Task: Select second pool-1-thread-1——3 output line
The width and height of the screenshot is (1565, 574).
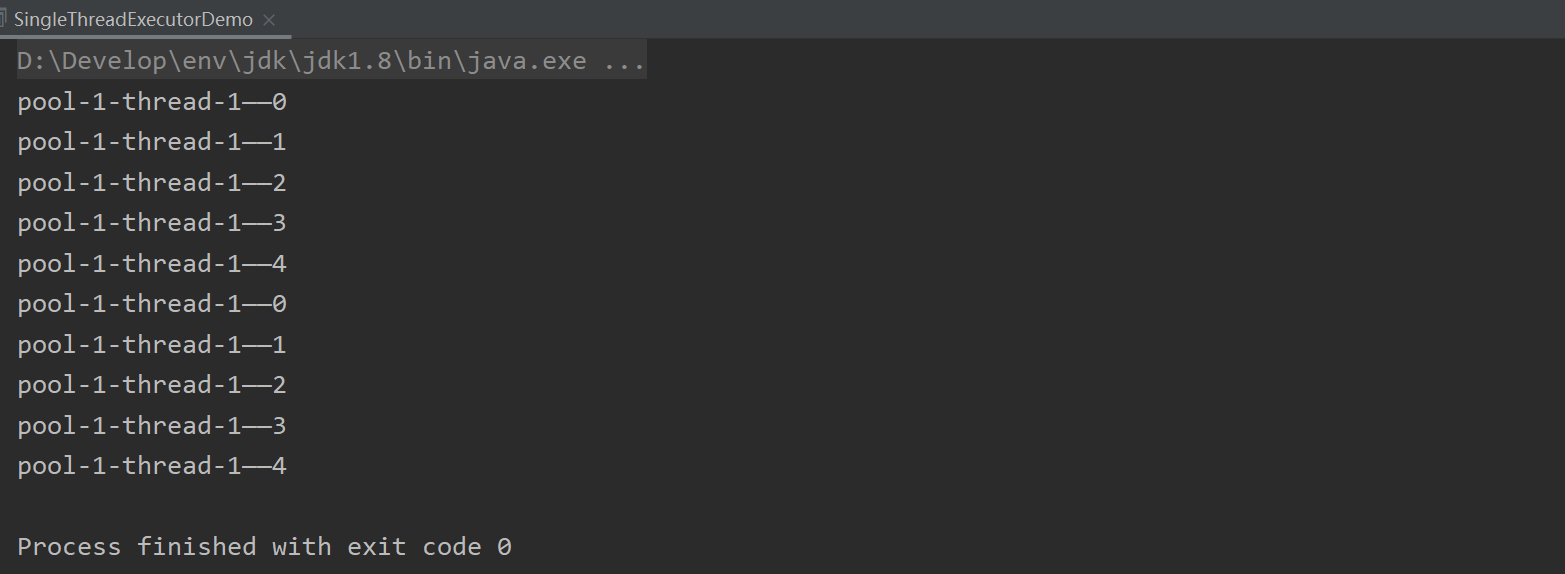Action: click(152, 426)
